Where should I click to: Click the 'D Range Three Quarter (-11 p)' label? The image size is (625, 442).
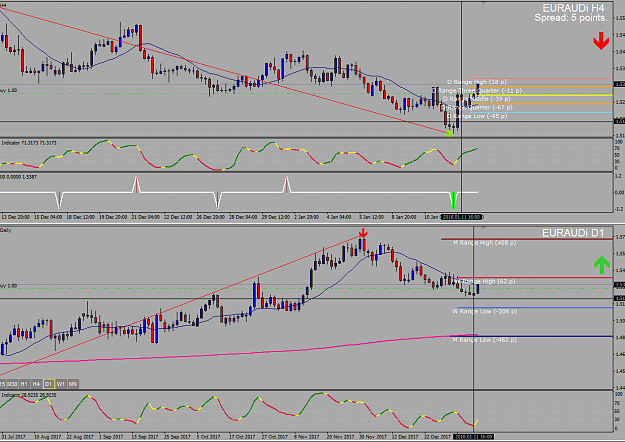[x=477, y=90]
